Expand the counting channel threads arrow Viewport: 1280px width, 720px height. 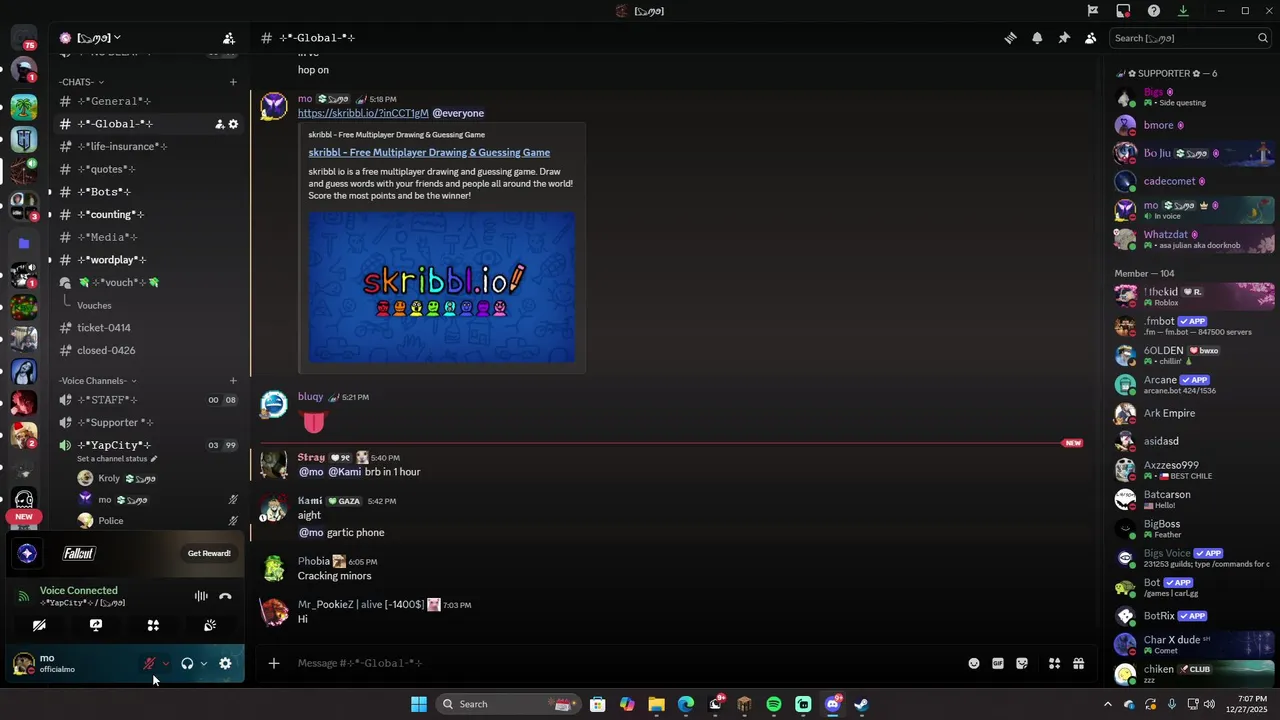coord(50,214)
